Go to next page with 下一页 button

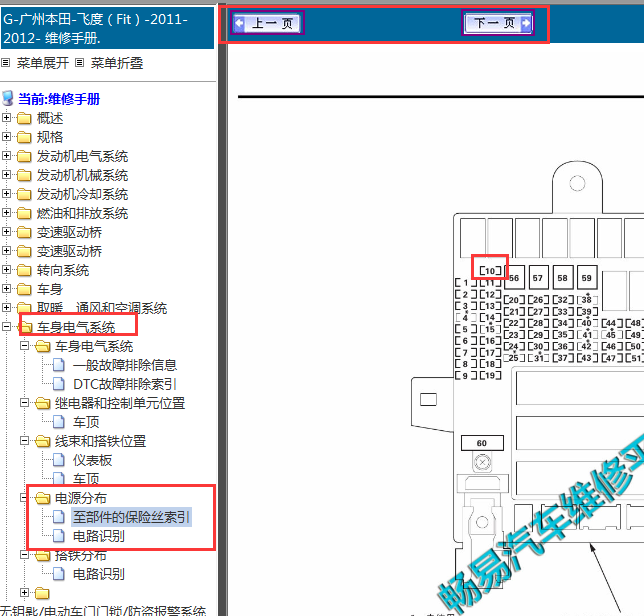point(498,23)
